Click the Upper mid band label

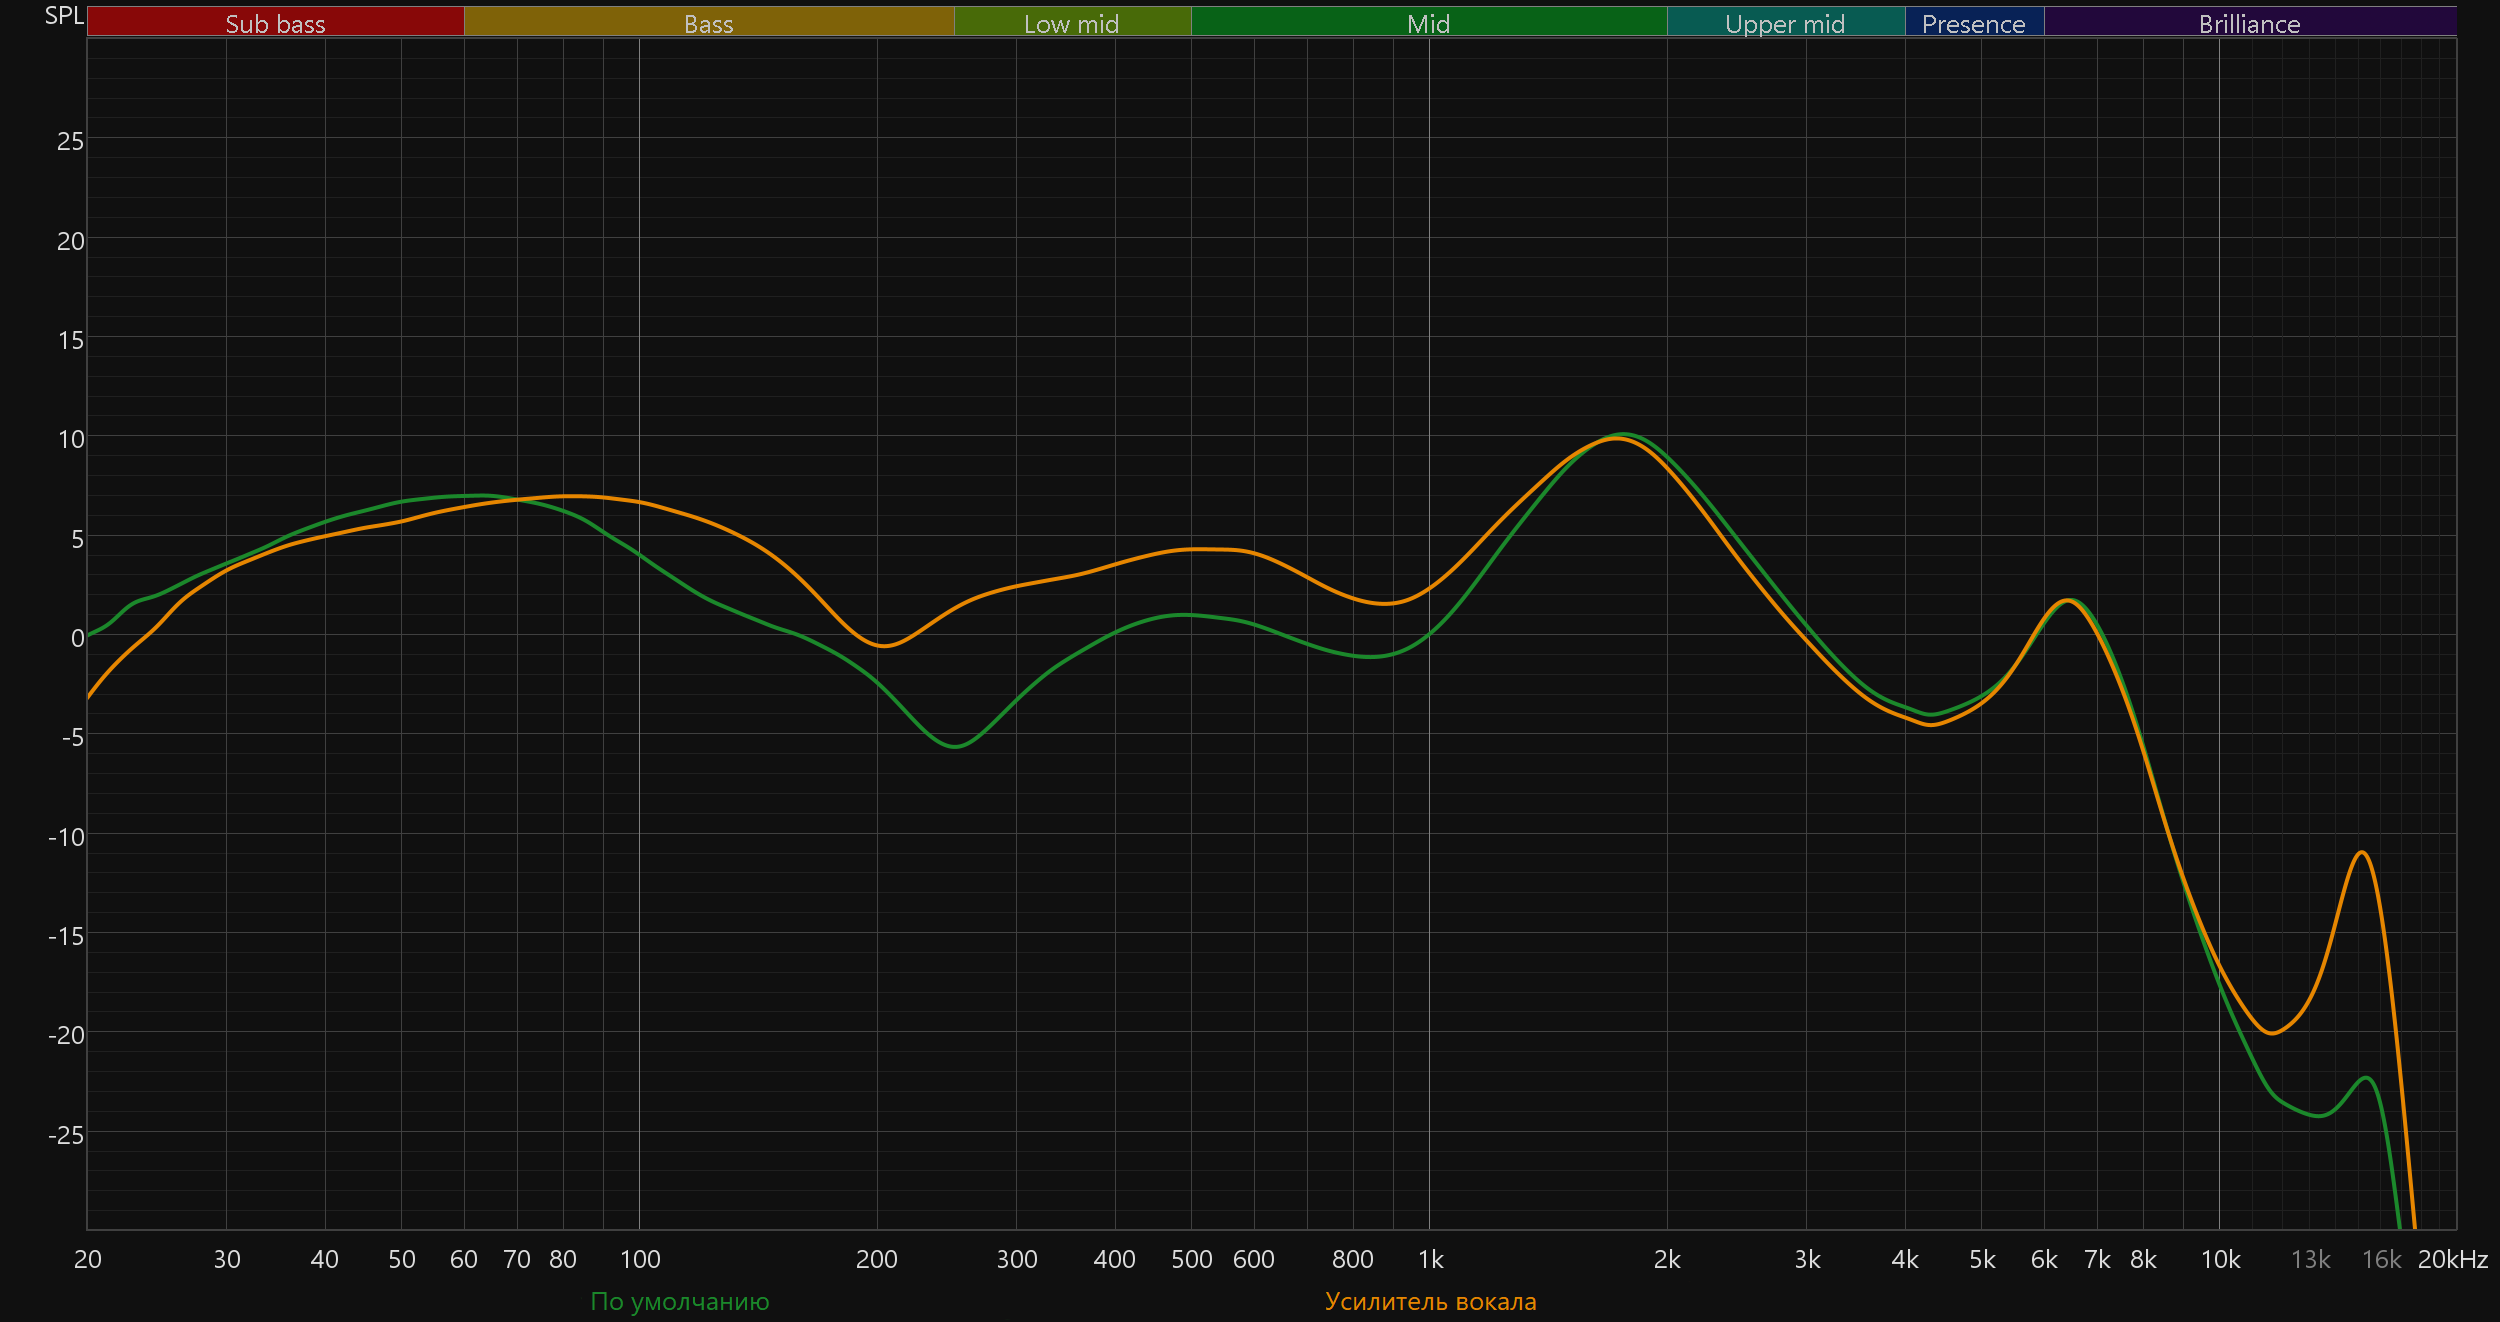[x=1785, y=23]
